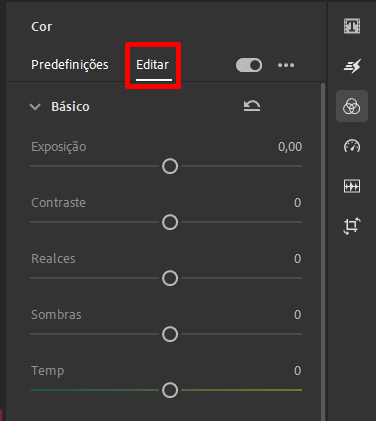Open the Audio waveform panel icon
This screenshot has height=421, width=376.
pyautogui.click(x=352, y=186)
